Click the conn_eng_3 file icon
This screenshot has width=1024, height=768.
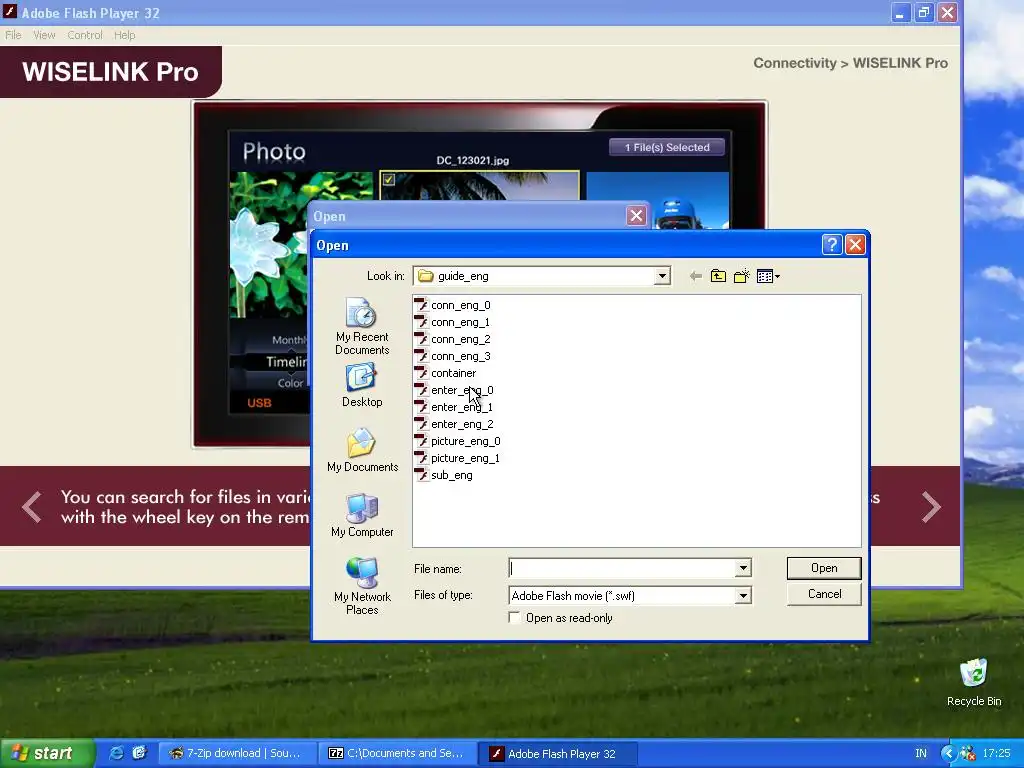click(421, 356)
